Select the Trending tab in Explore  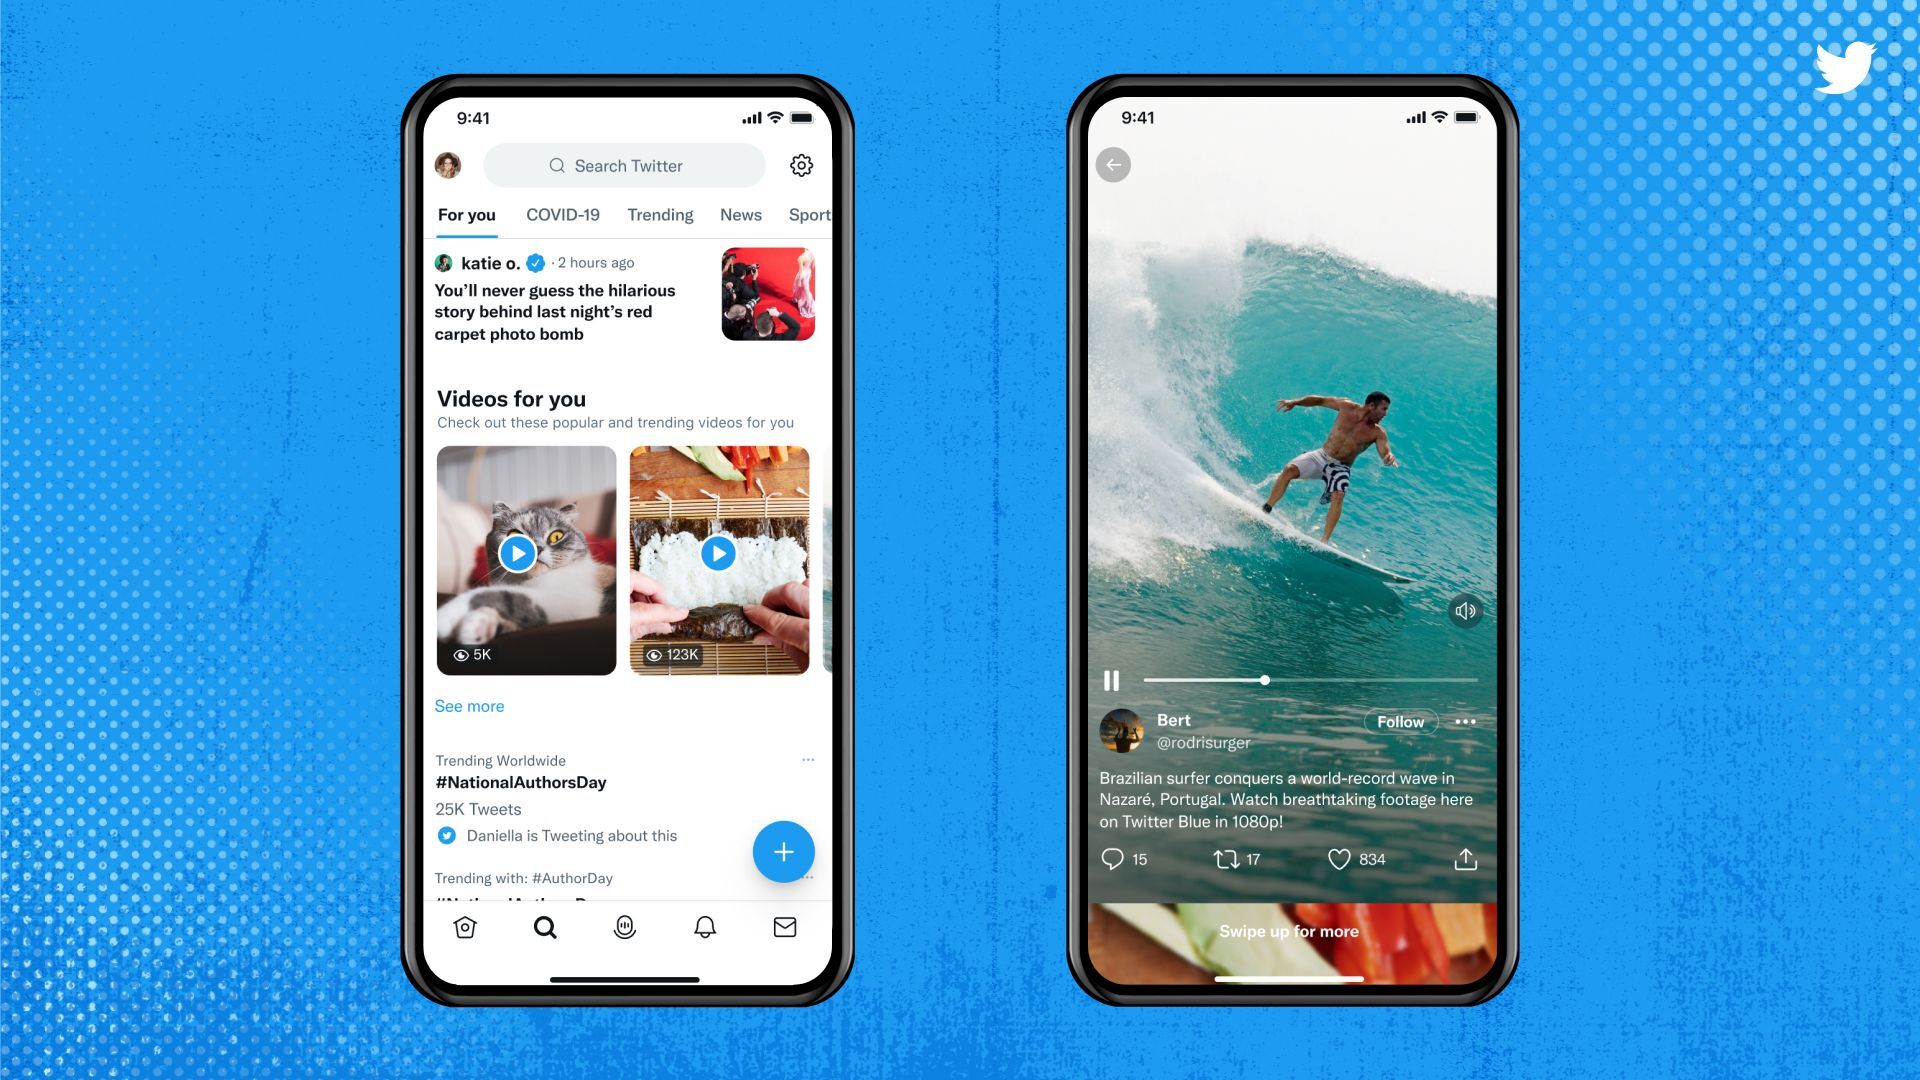[659, 214]
